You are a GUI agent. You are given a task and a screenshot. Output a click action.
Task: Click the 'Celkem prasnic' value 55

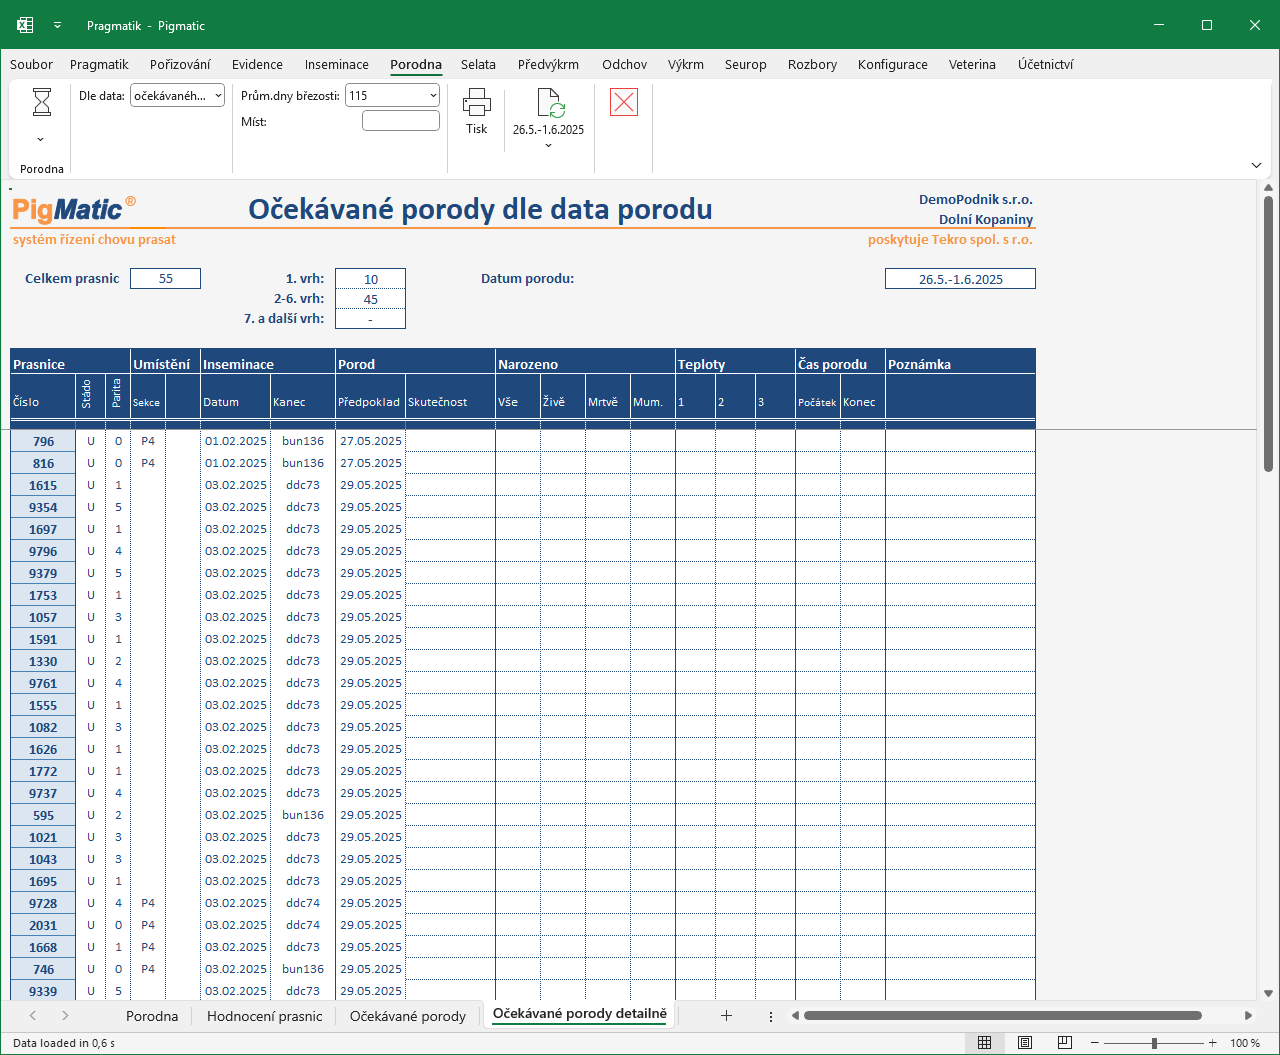click(166, 279)
